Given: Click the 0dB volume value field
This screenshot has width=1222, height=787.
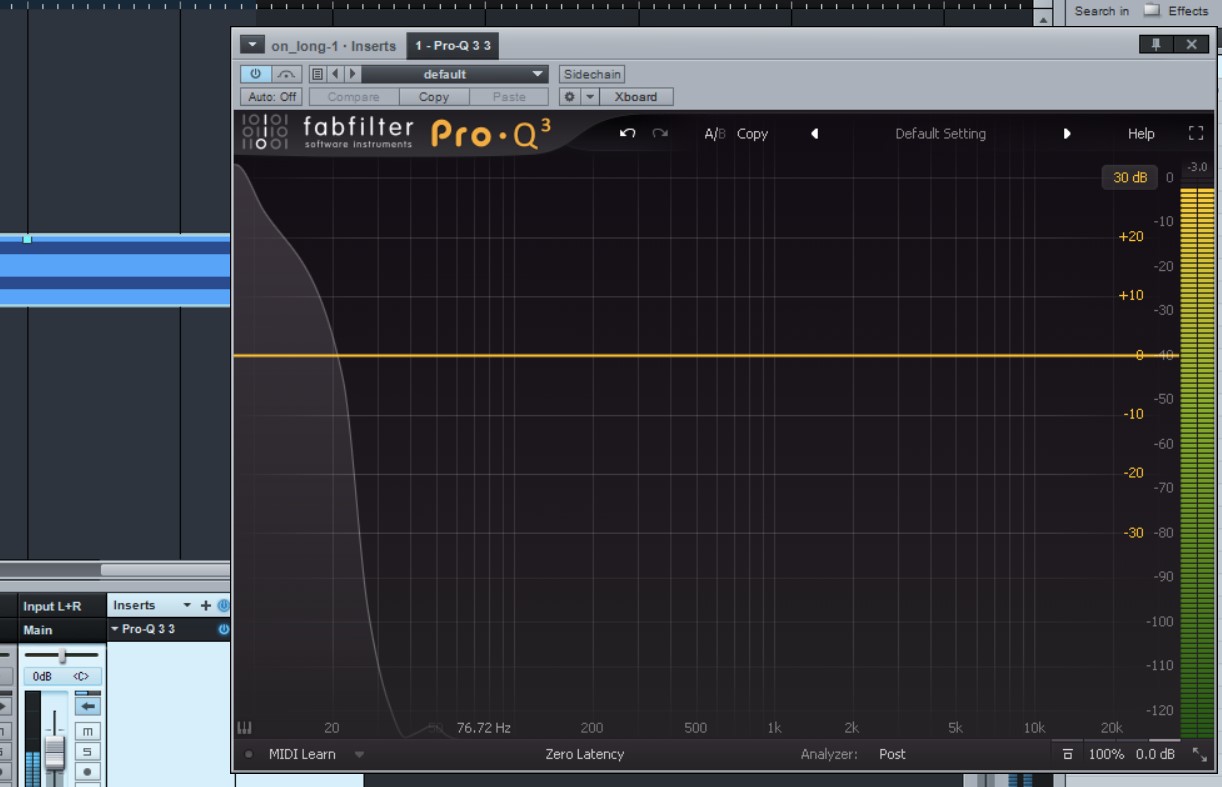Looking at the screenshot, I should click(x=42, y=676).
